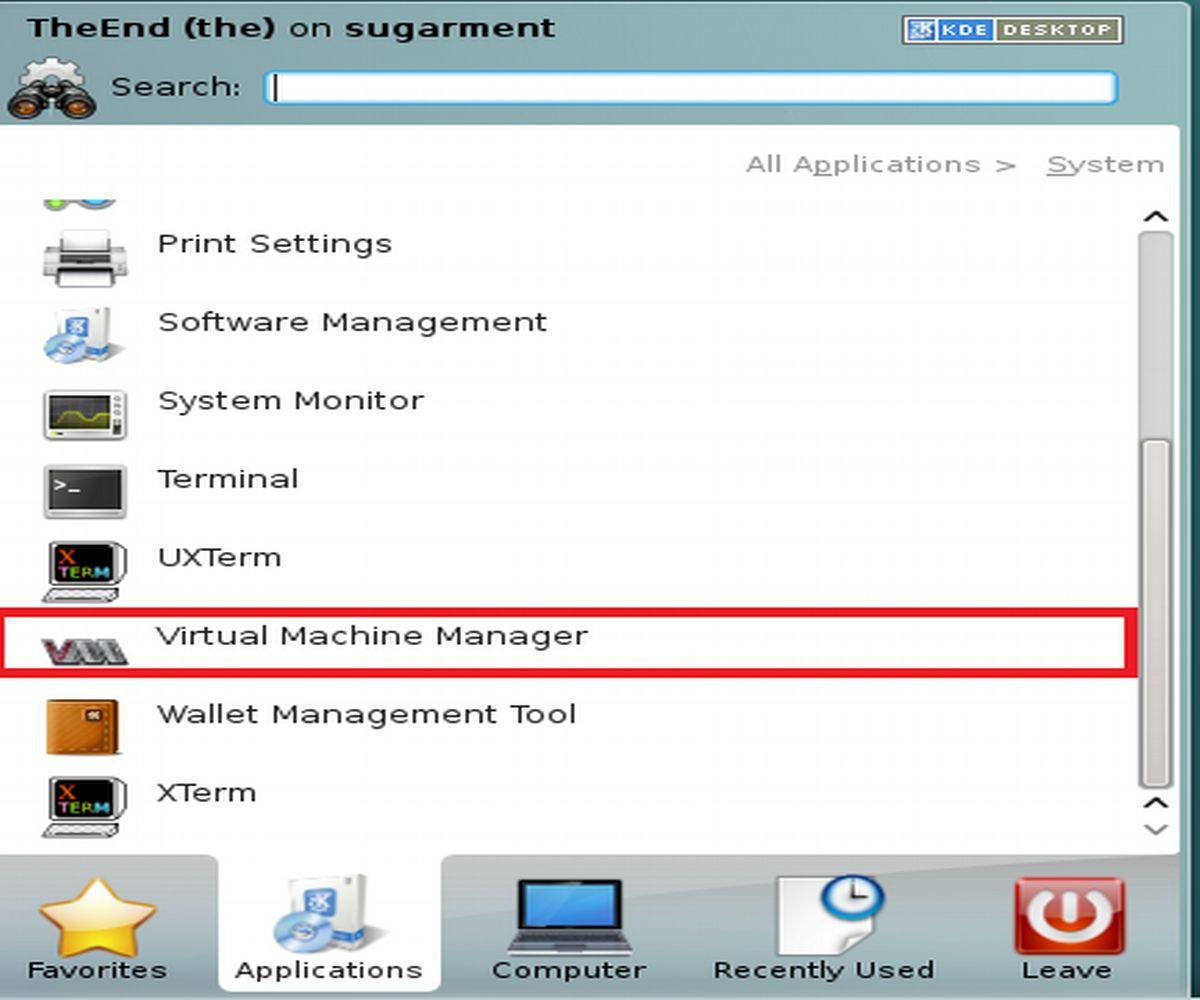This screenshot has width=1200, height=1000.
Task: Click the System breadcrumb link
Action: pyautogui.click(x=1105, y=165)
